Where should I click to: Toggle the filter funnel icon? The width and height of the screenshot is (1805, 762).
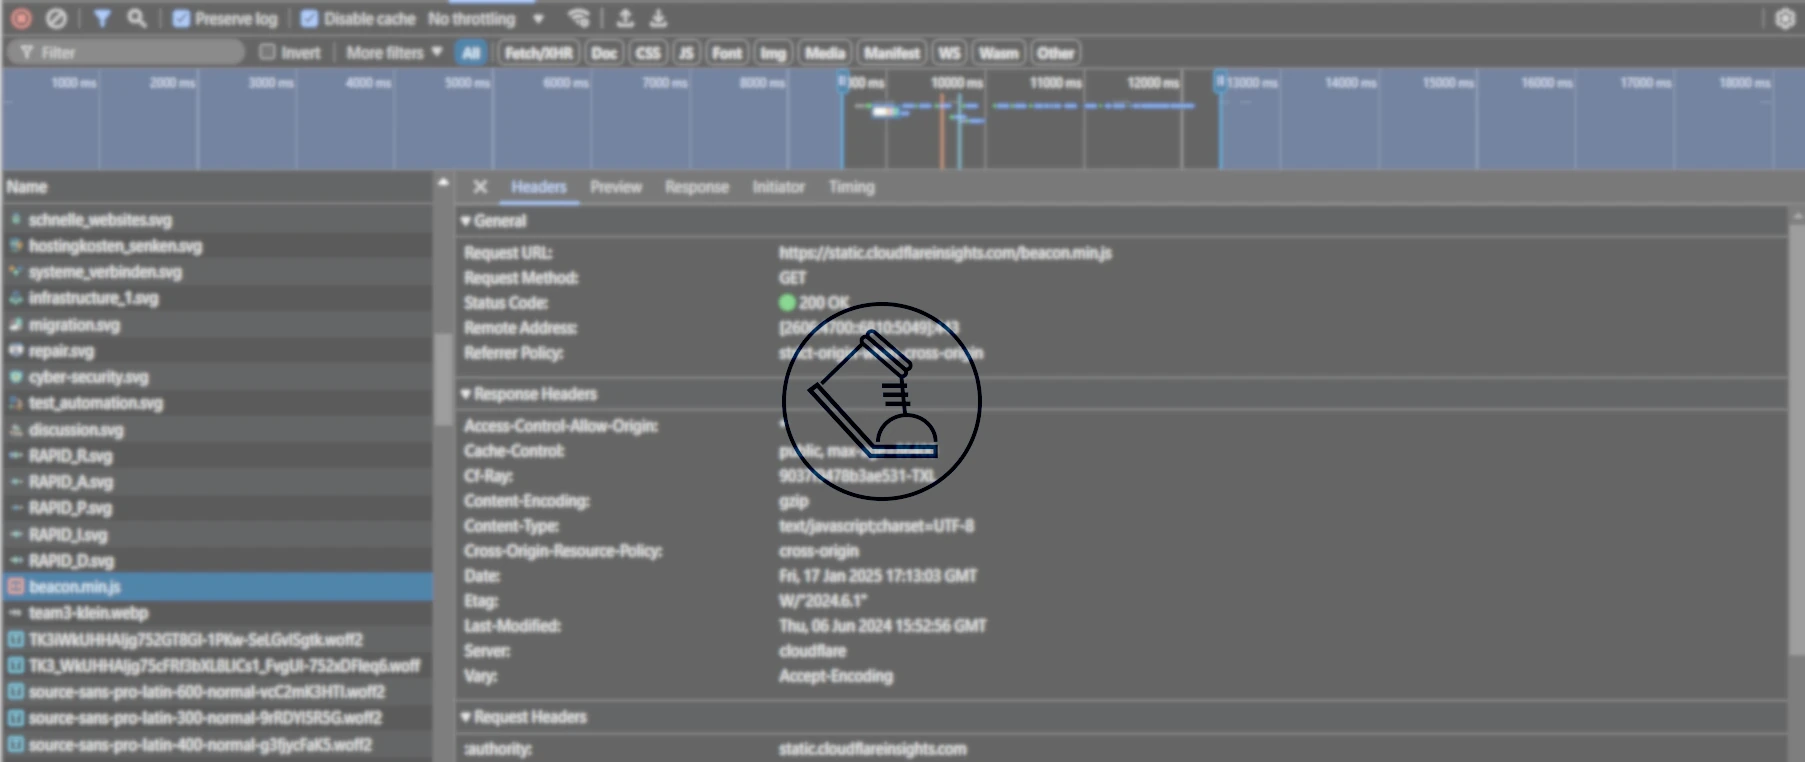102,18
